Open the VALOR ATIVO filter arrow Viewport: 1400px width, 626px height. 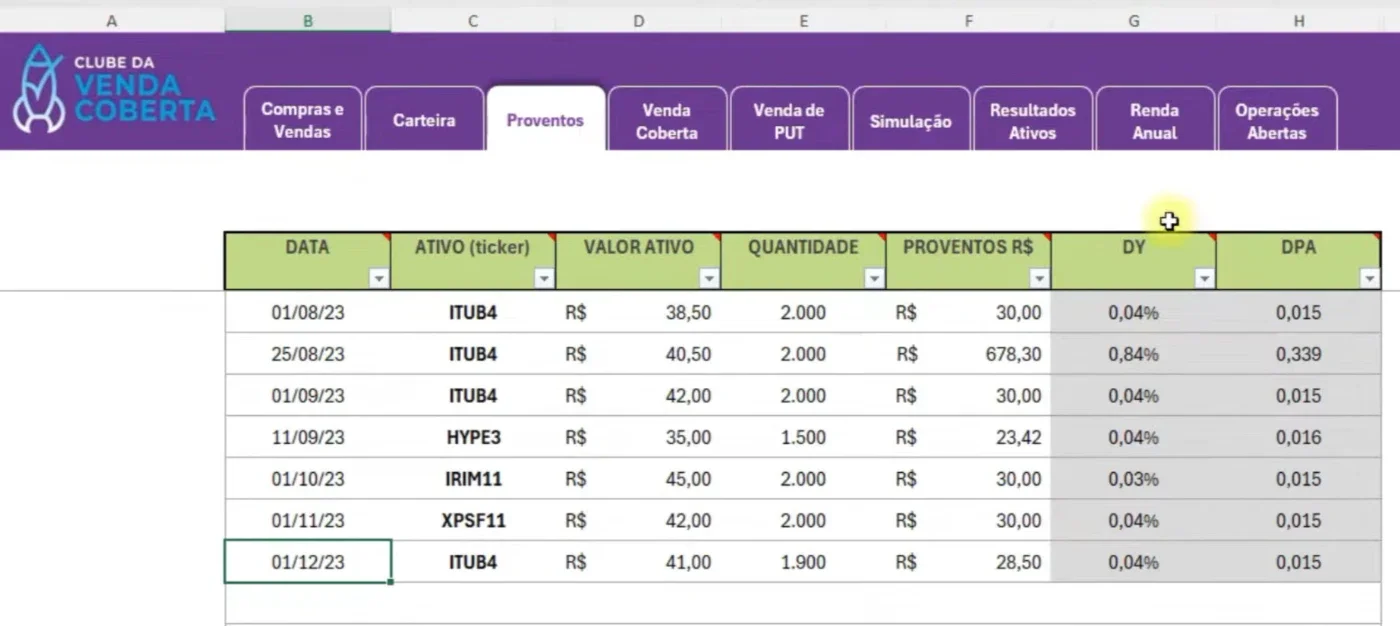point(709,279)
